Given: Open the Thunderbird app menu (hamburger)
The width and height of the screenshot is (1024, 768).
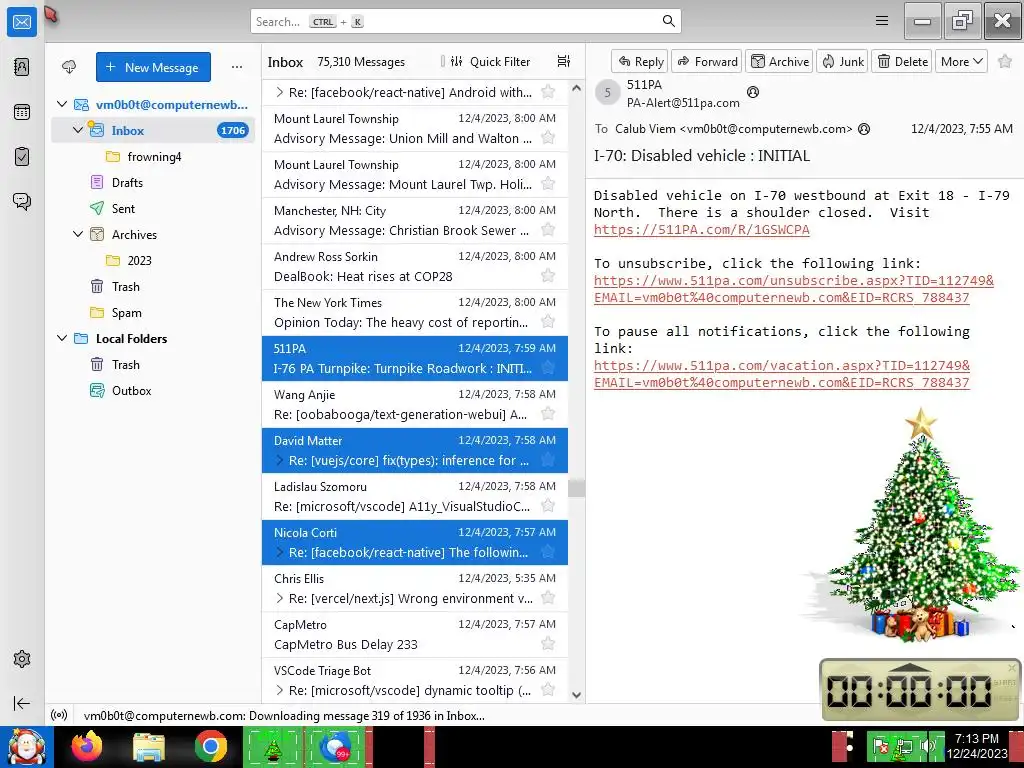Looking at the screenshot, I should pos(882,21).
